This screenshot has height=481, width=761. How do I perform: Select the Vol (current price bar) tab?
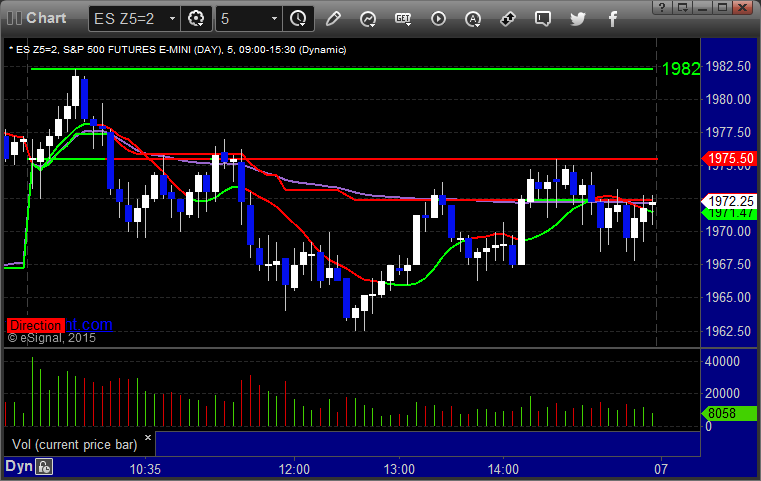(x=75, y=444)
